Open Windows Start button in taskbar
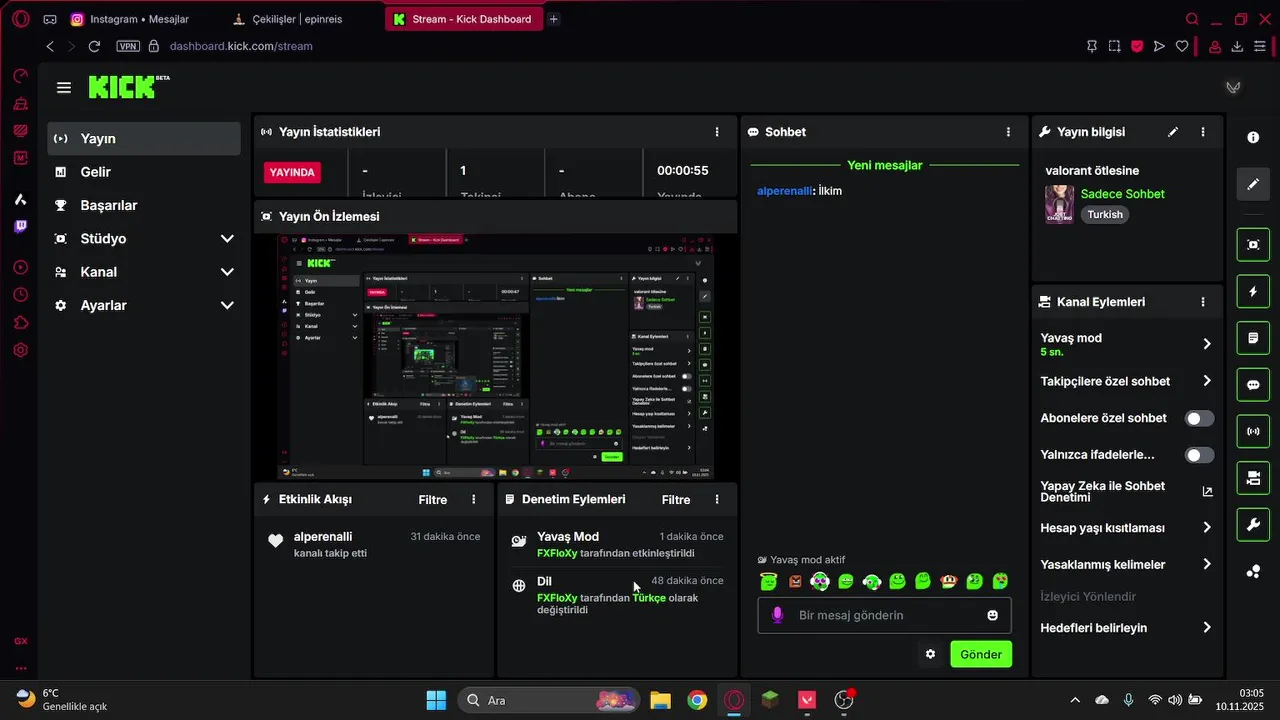Viewport: 1280px width, 720px height. click(436, 700)
